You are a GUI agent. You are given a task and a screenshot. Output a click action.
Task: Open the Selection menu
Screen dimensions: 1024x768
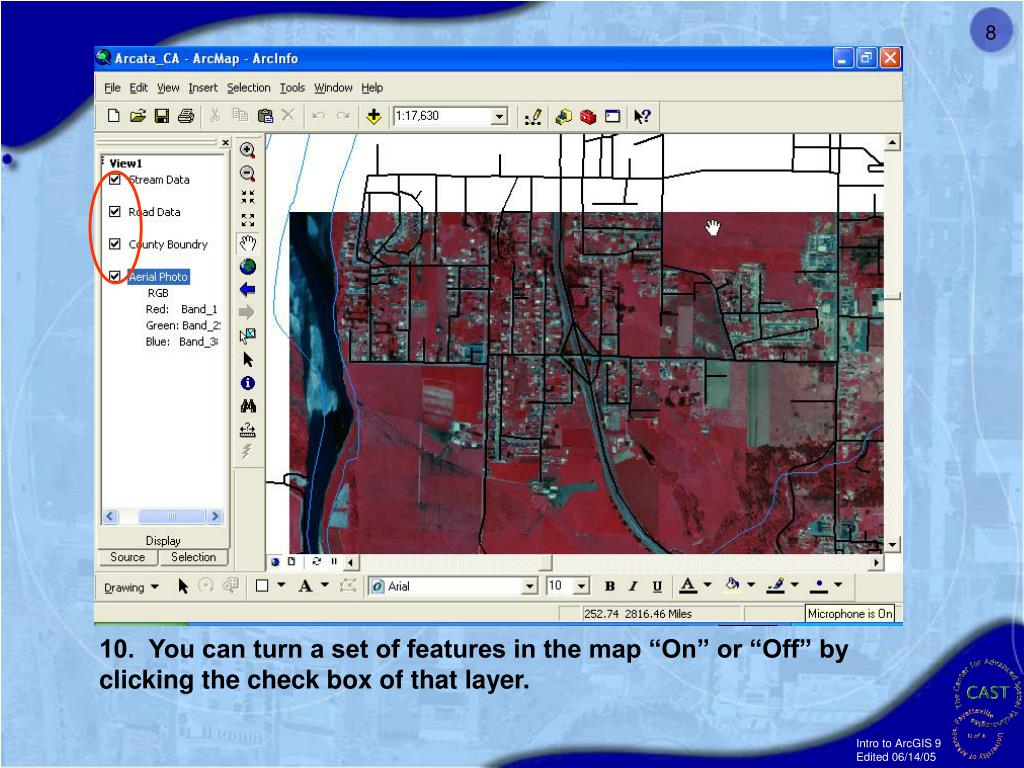[x=248, y=88]
